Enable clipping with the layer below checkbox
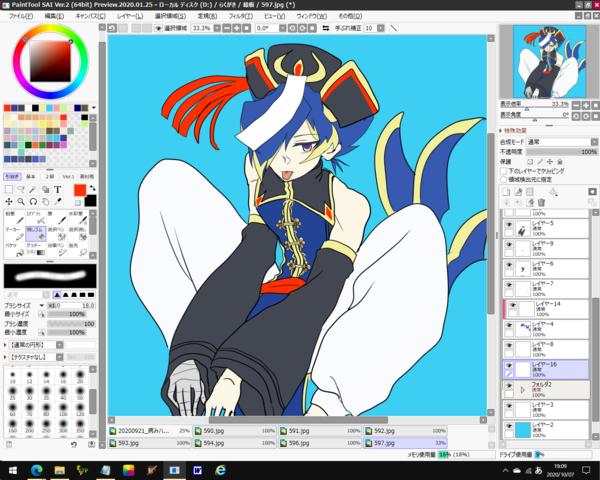 pos(504,171)
